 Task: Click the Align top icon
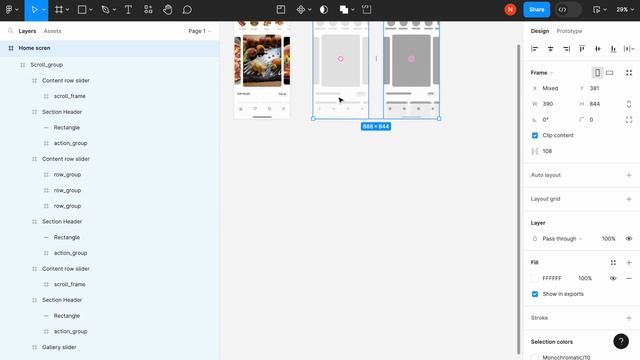[582, 49]
